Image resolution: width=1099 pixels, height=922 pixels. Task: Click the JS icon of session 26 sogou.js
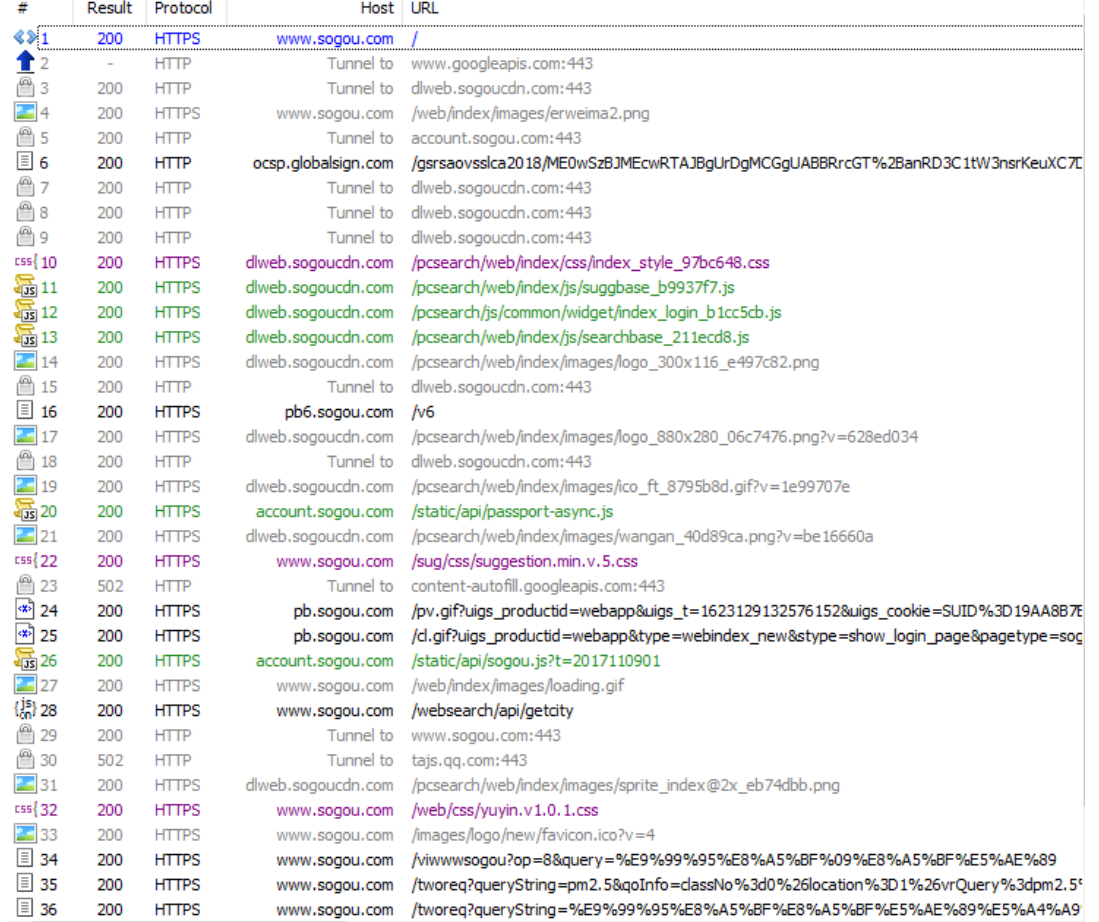point(25,660)
